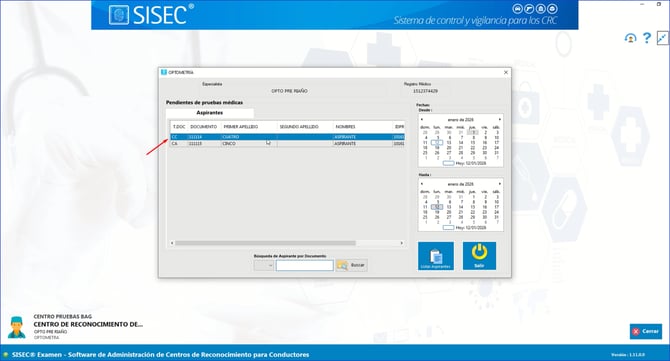Click the T.DOC column header
Screen dimensions: 670x361
tap(179, 127)
